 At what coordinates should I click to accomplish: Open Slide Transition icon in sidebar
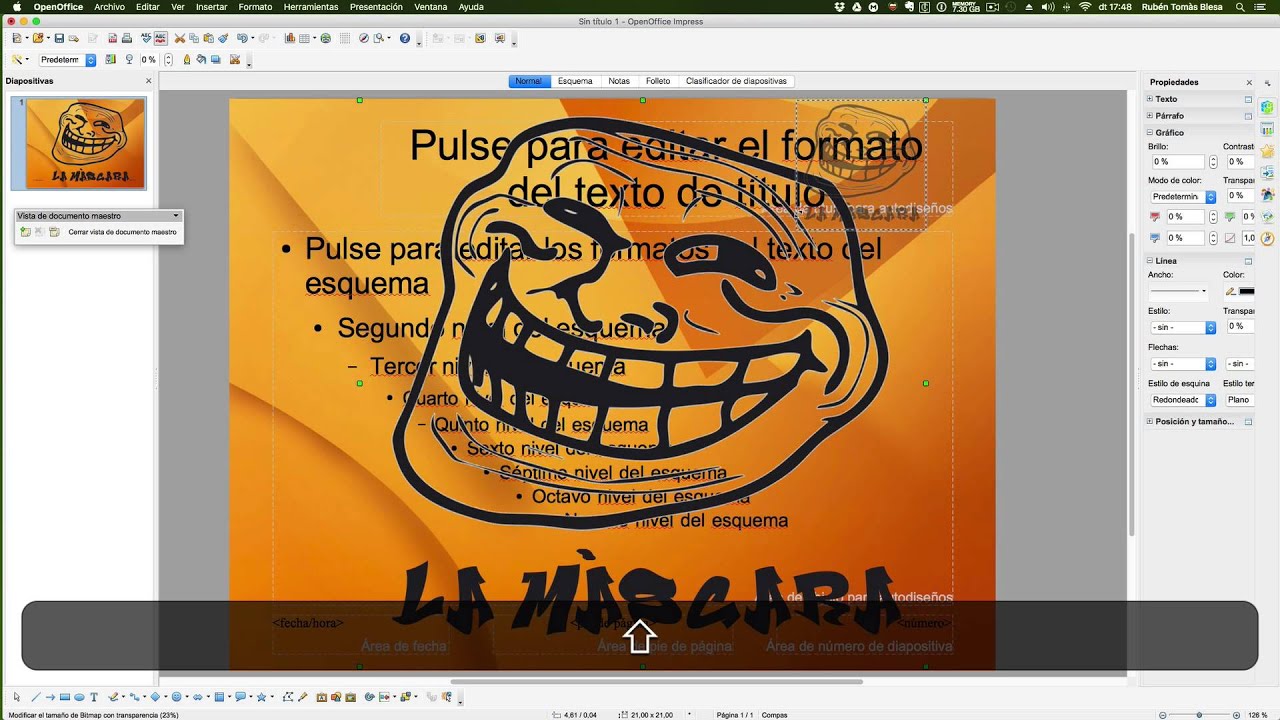[x=1267, y=173]
